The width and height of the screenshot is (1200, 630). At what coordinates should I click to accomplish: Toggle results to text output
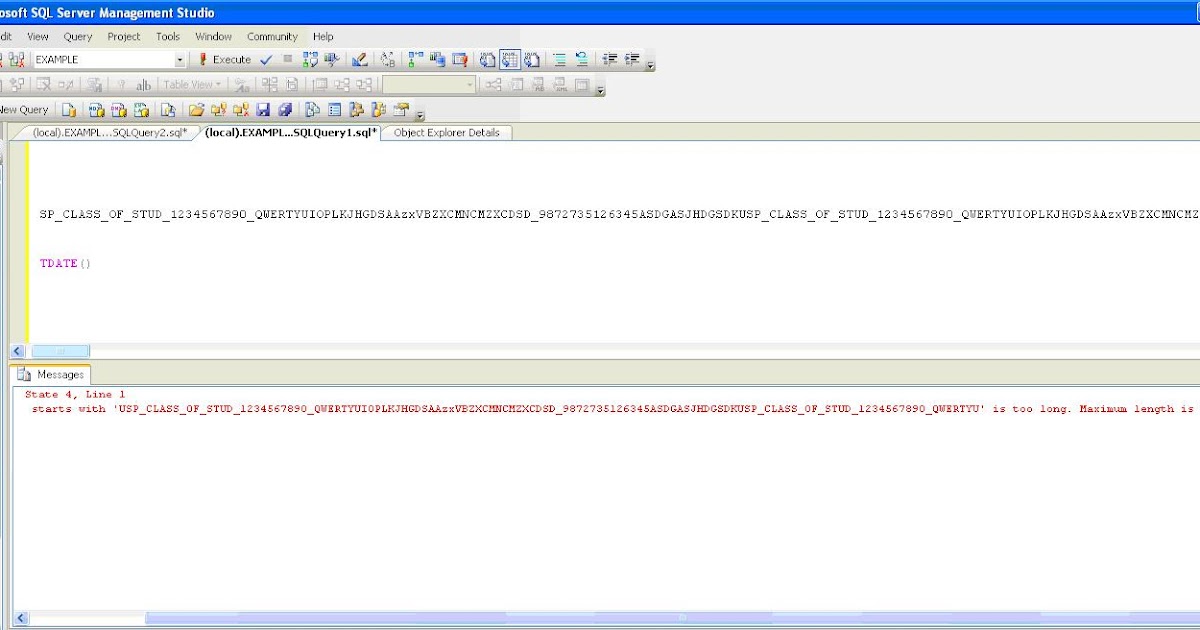point(486,59)
